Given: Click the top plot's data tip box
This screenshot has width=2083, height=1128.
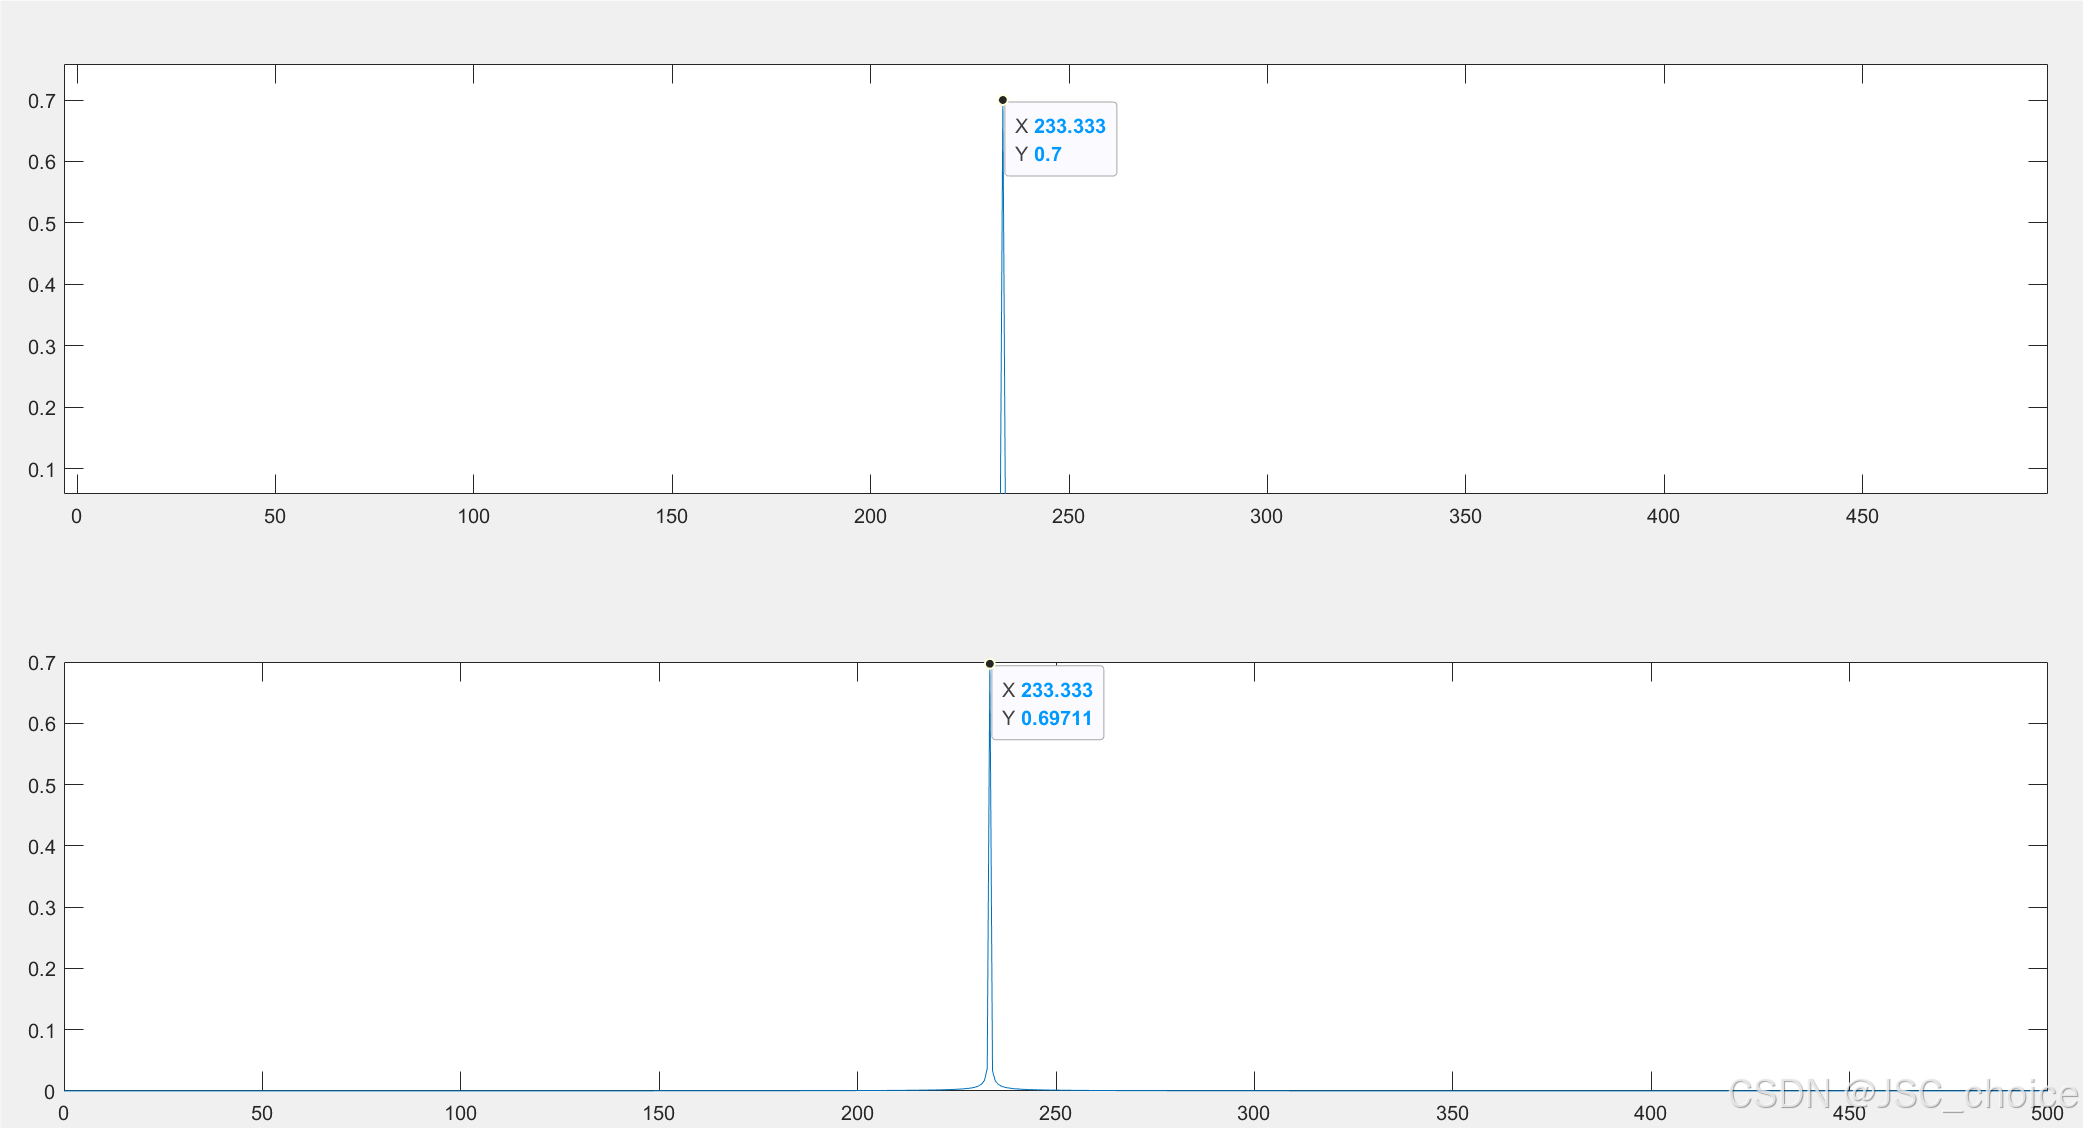Looking at the screenshot, I should tap(1060, 139).
